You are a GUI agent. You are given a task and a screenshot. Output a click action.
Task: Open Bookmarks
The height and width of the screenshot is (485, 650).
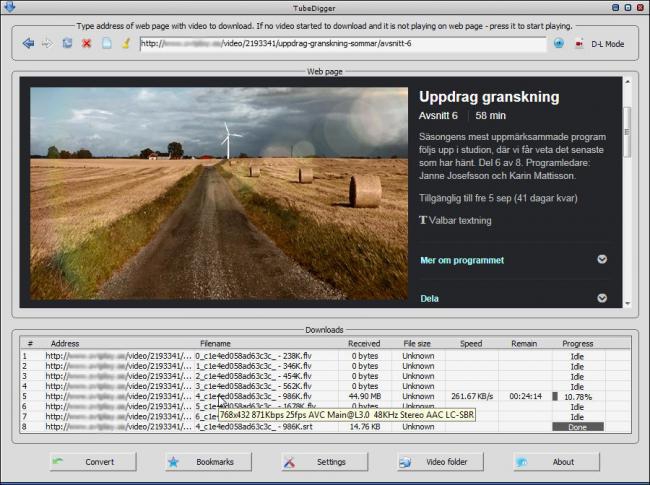point(207,462)
